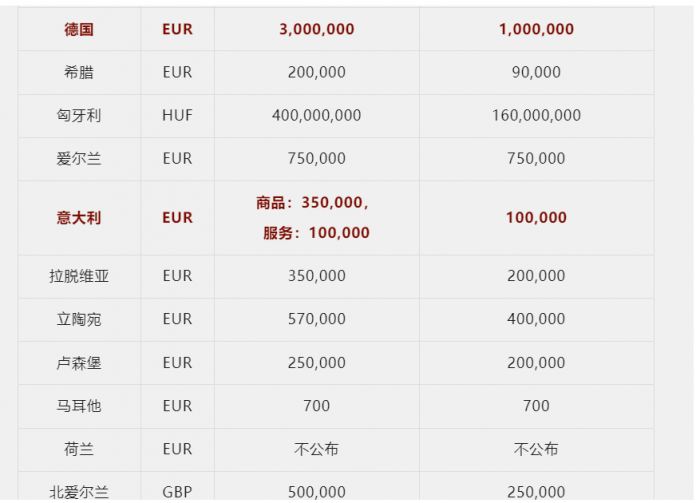Click the 德国 country cell
The height and width of the screenshot is (503, 700).
point(79,29)
